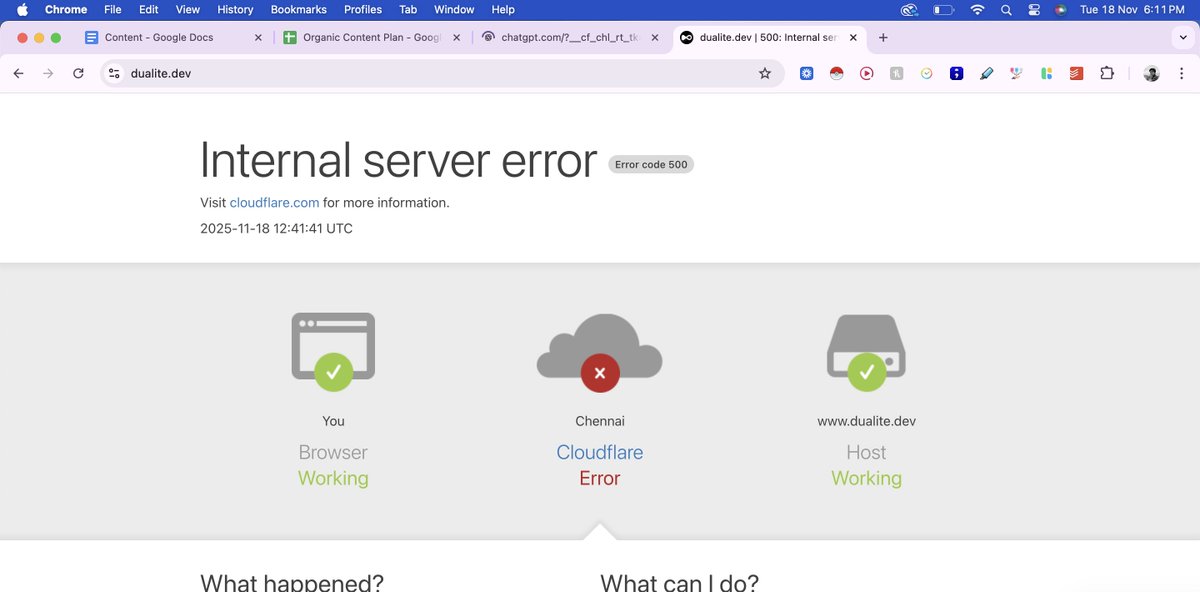Open the Bookmarks menu
Image resolution: width=1200 pixels, height=592 pixels.
[x=299, y=9]
